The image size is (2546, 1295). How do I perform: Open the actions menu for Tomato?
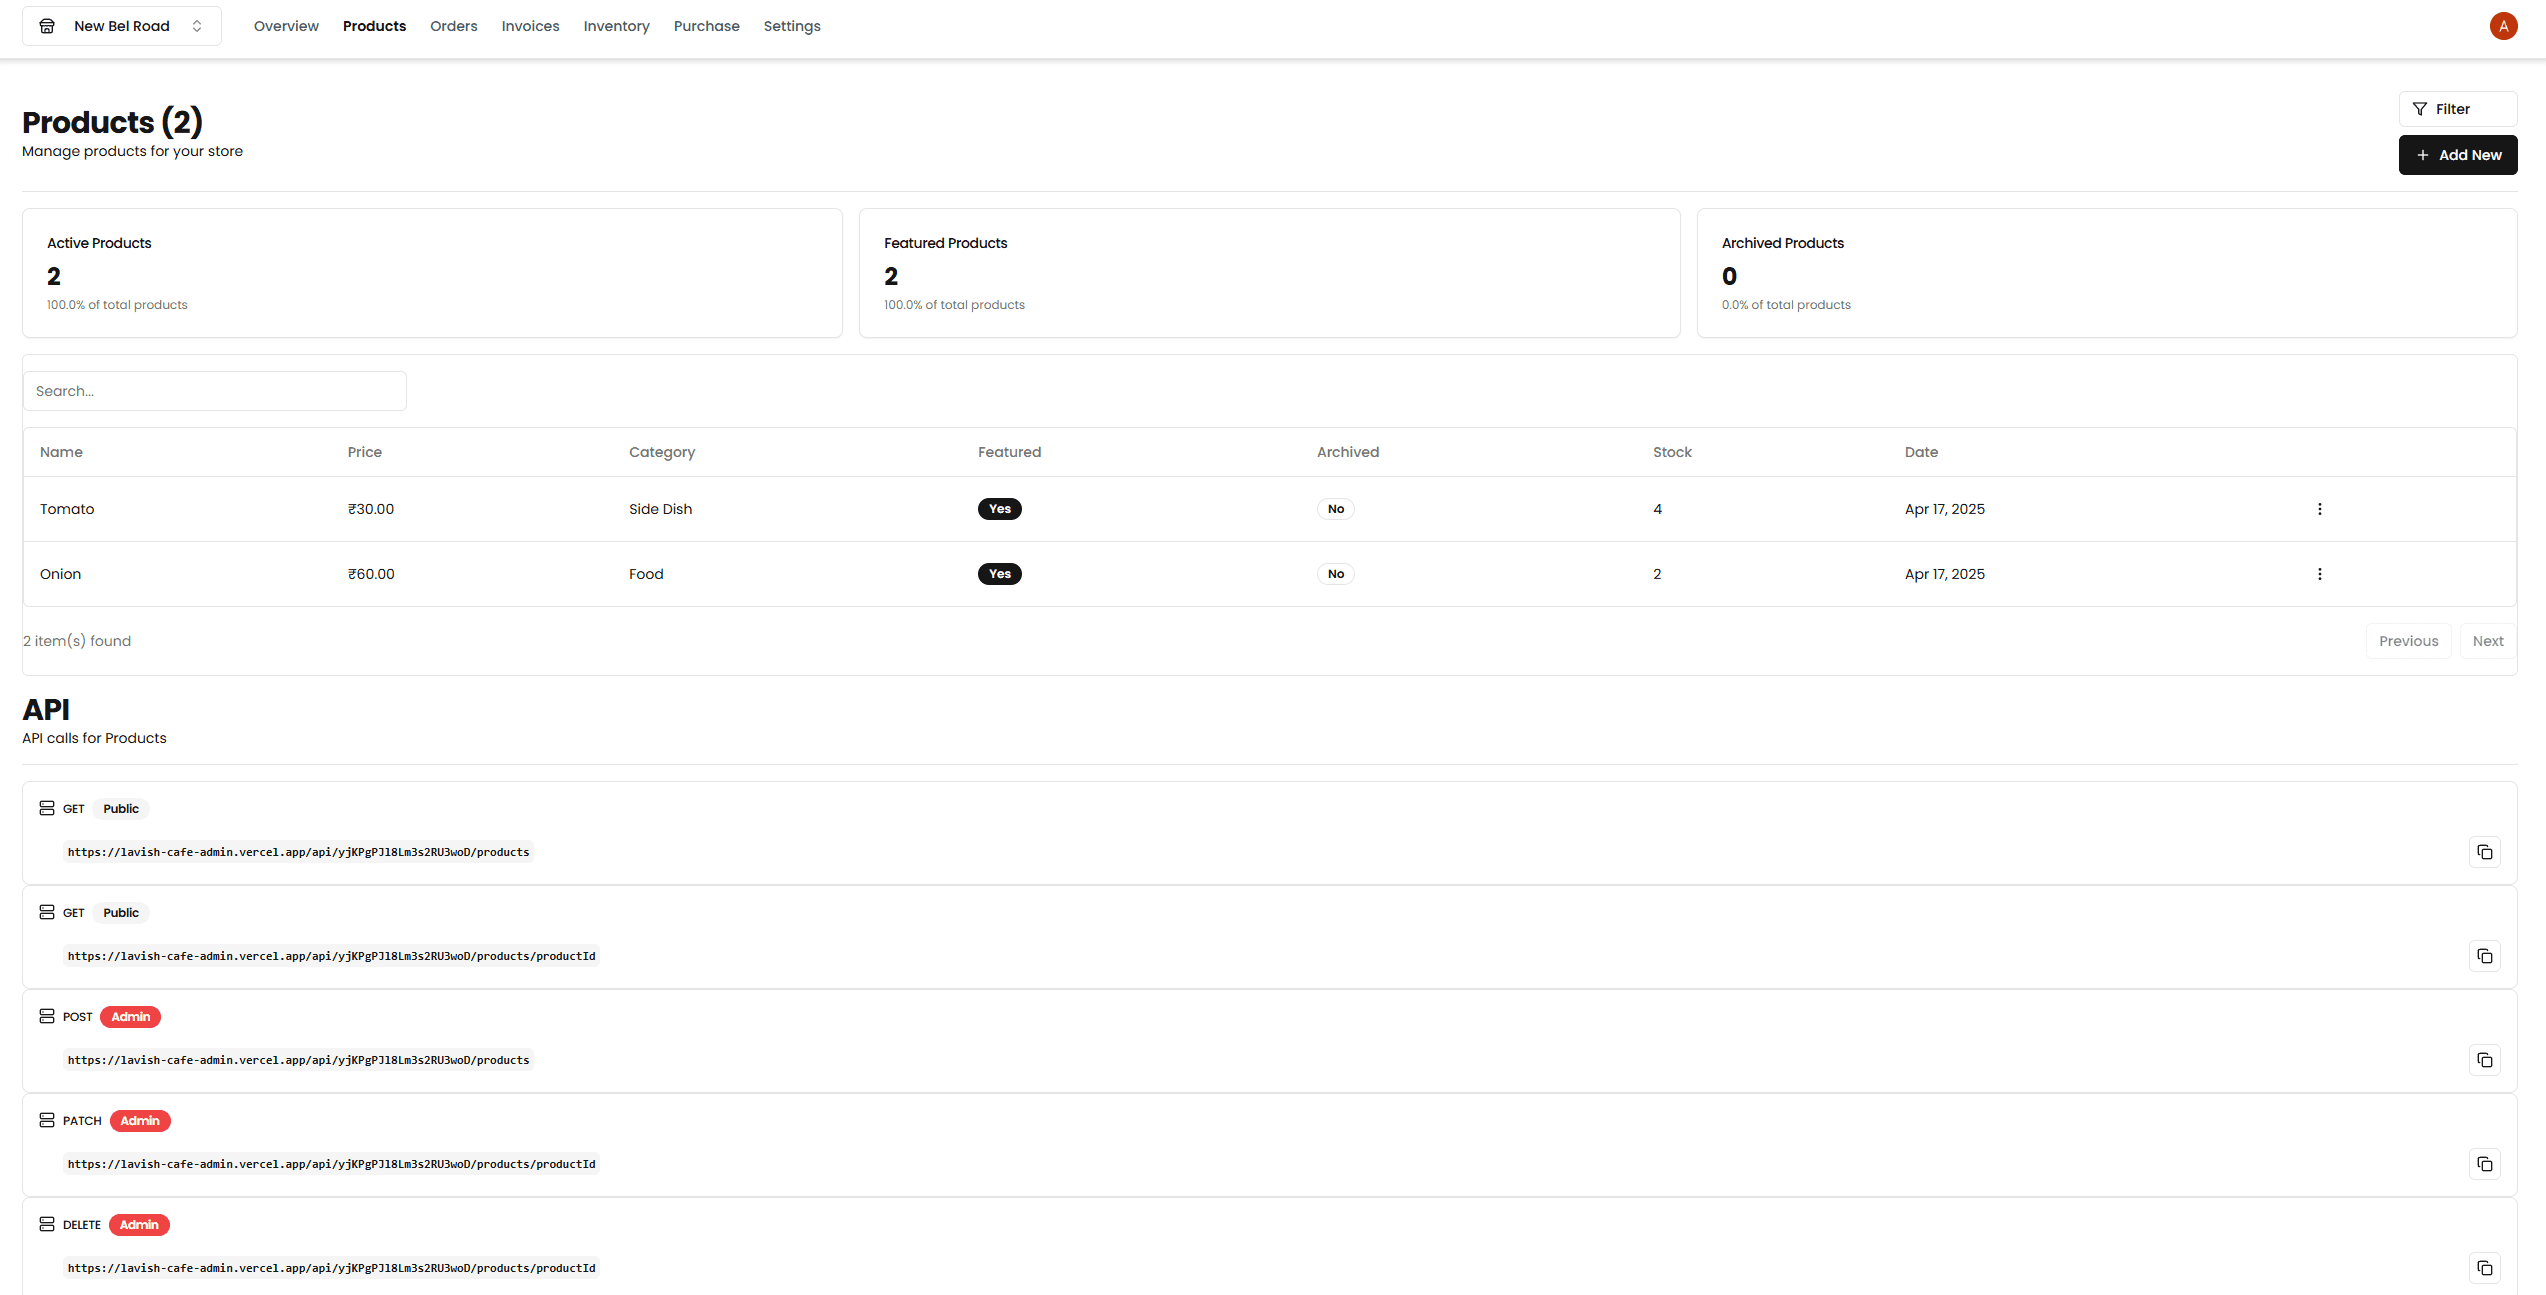pyautogui.click(x=2319, y=509)
